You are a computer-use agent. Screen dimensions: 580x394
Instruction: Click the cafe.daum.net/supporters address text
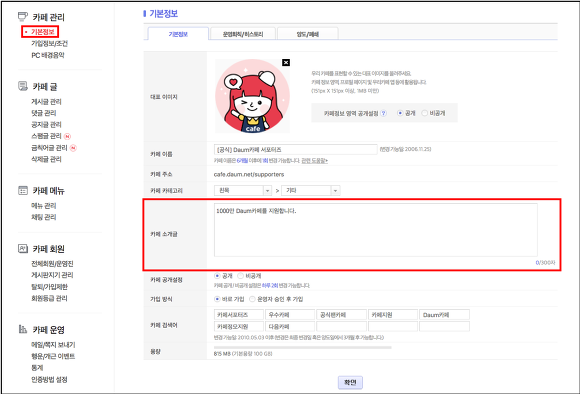pos(249,174)
